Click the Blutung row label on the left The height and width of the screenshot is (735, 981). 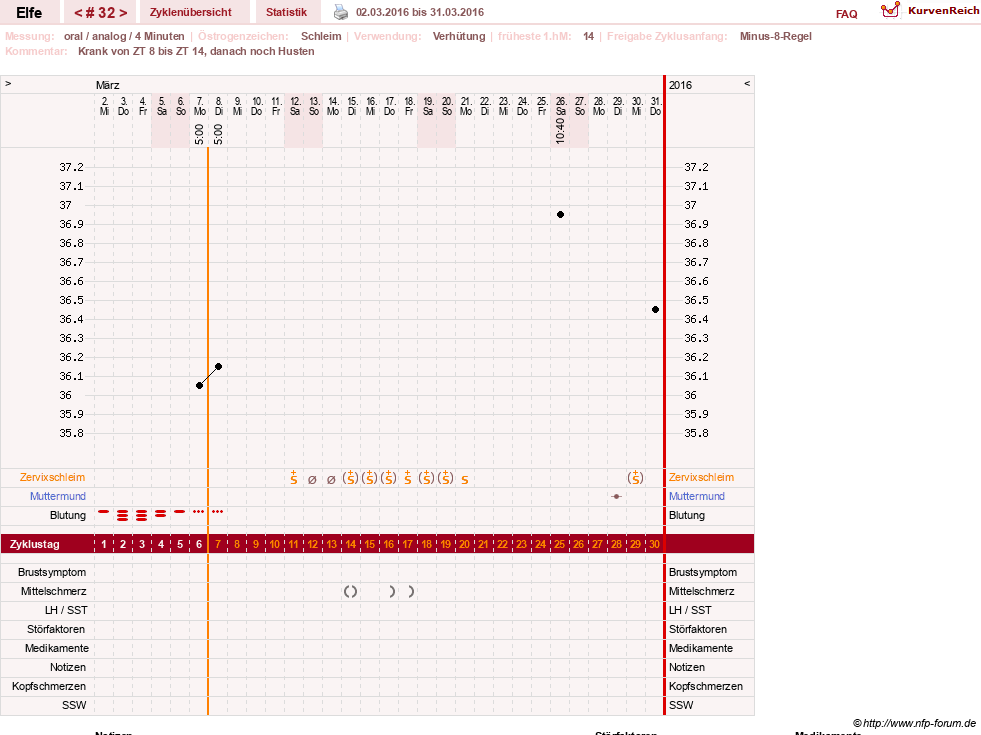(68, 515)
